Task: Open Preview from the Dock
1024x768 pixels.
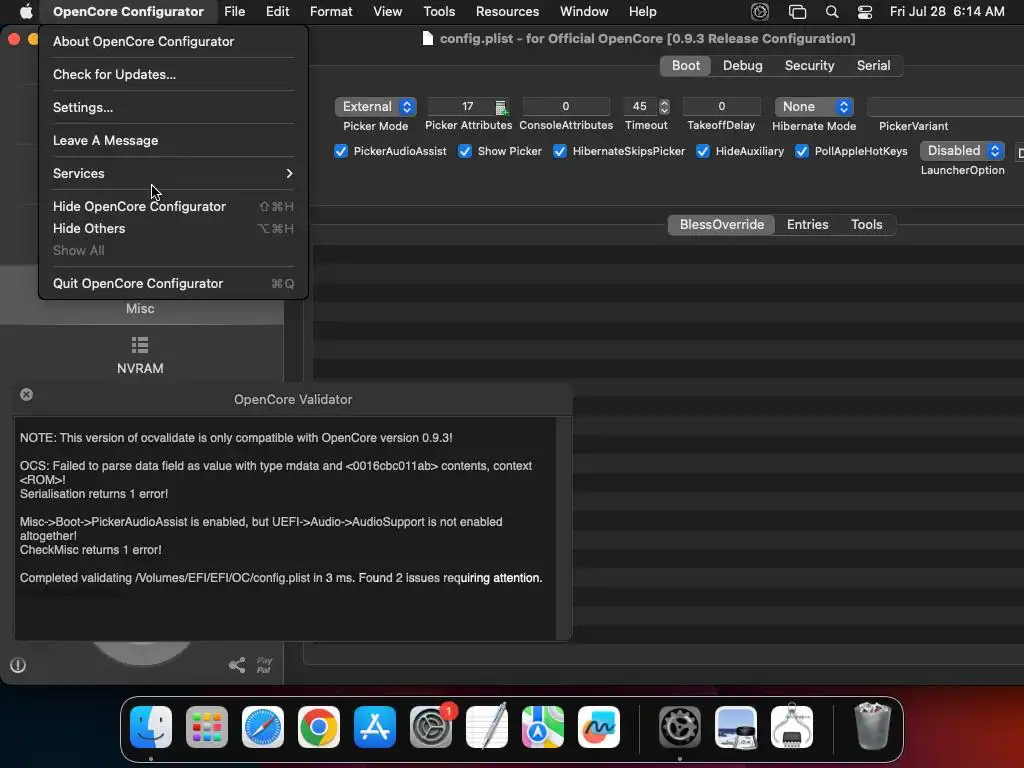Action: [736, 726]
